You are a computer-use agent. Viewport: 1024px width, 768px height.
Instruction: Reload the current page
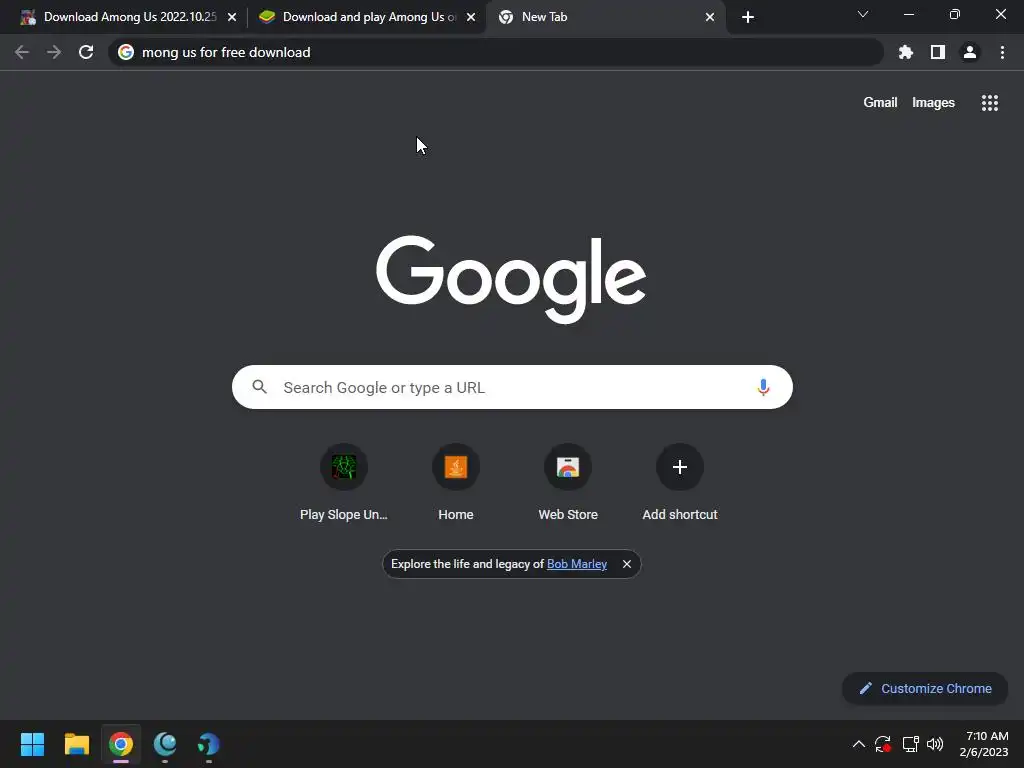86,52
